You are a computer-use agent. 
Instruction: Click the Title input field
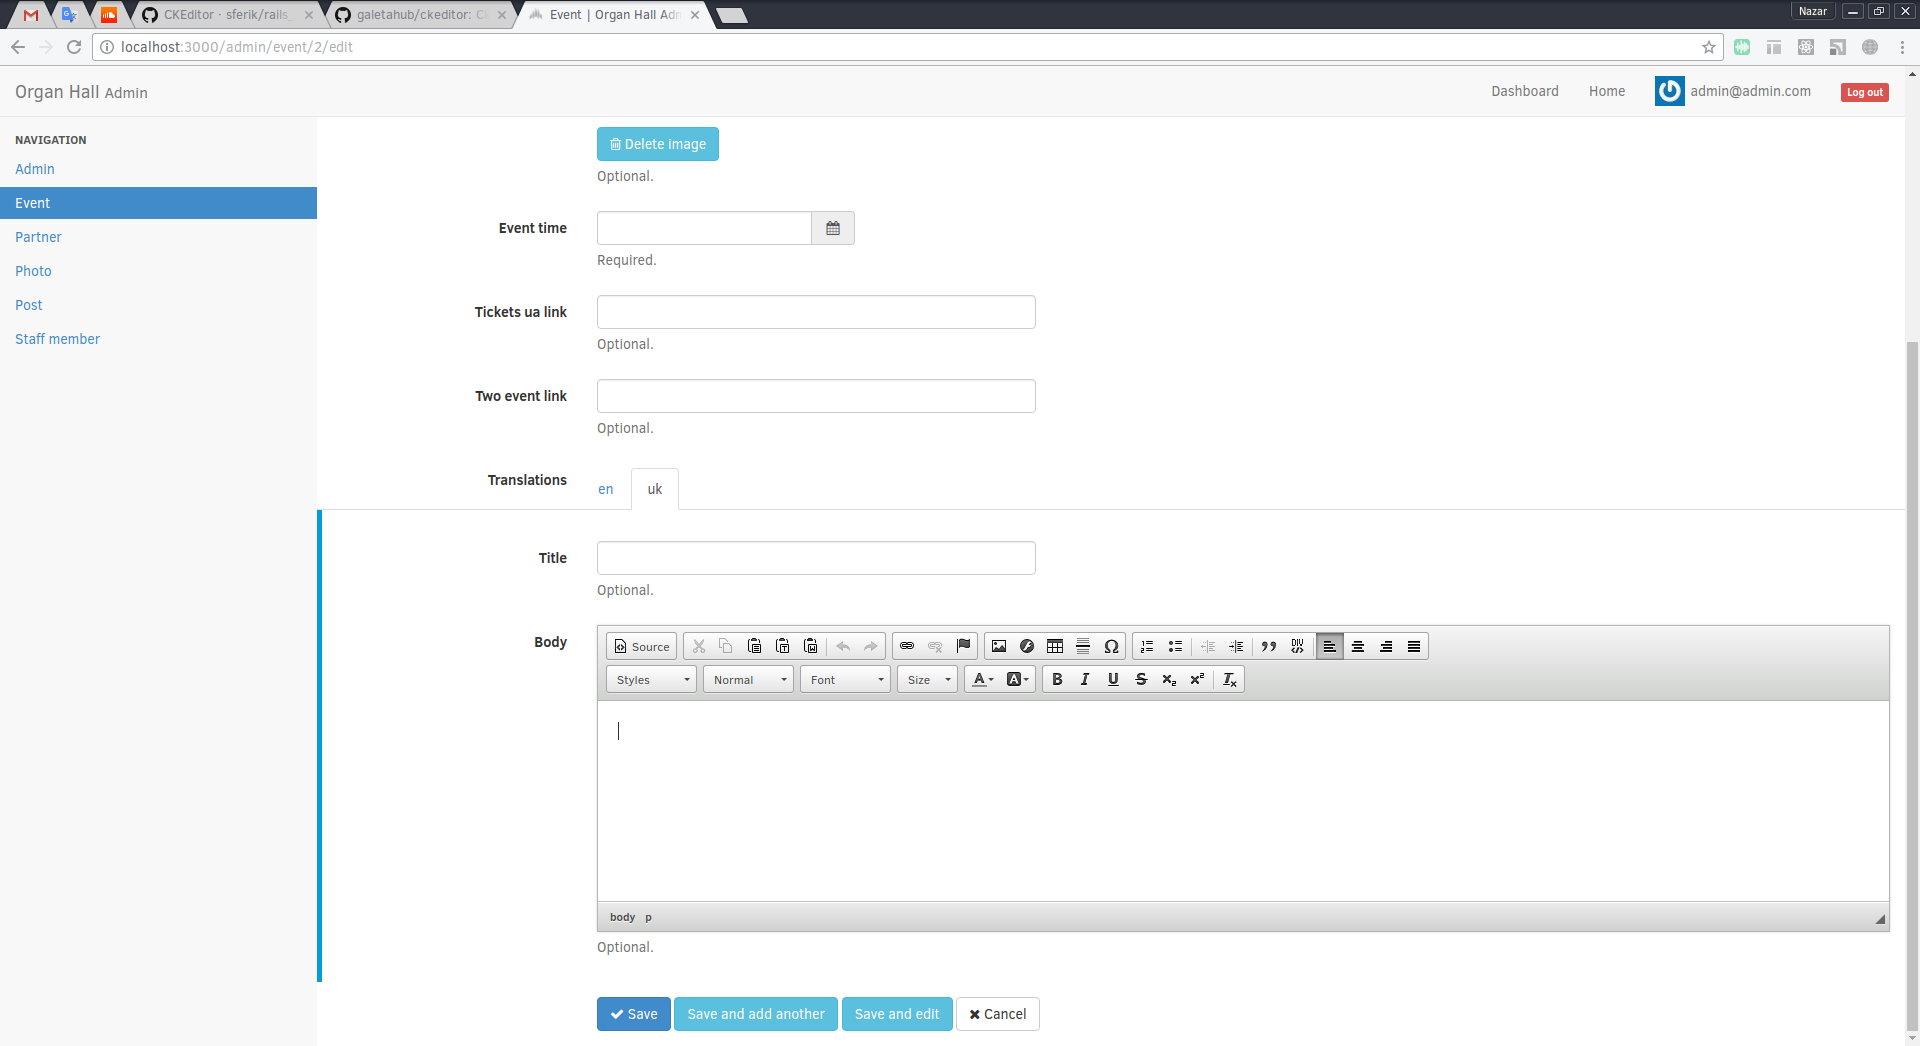[x=816, y=558]
